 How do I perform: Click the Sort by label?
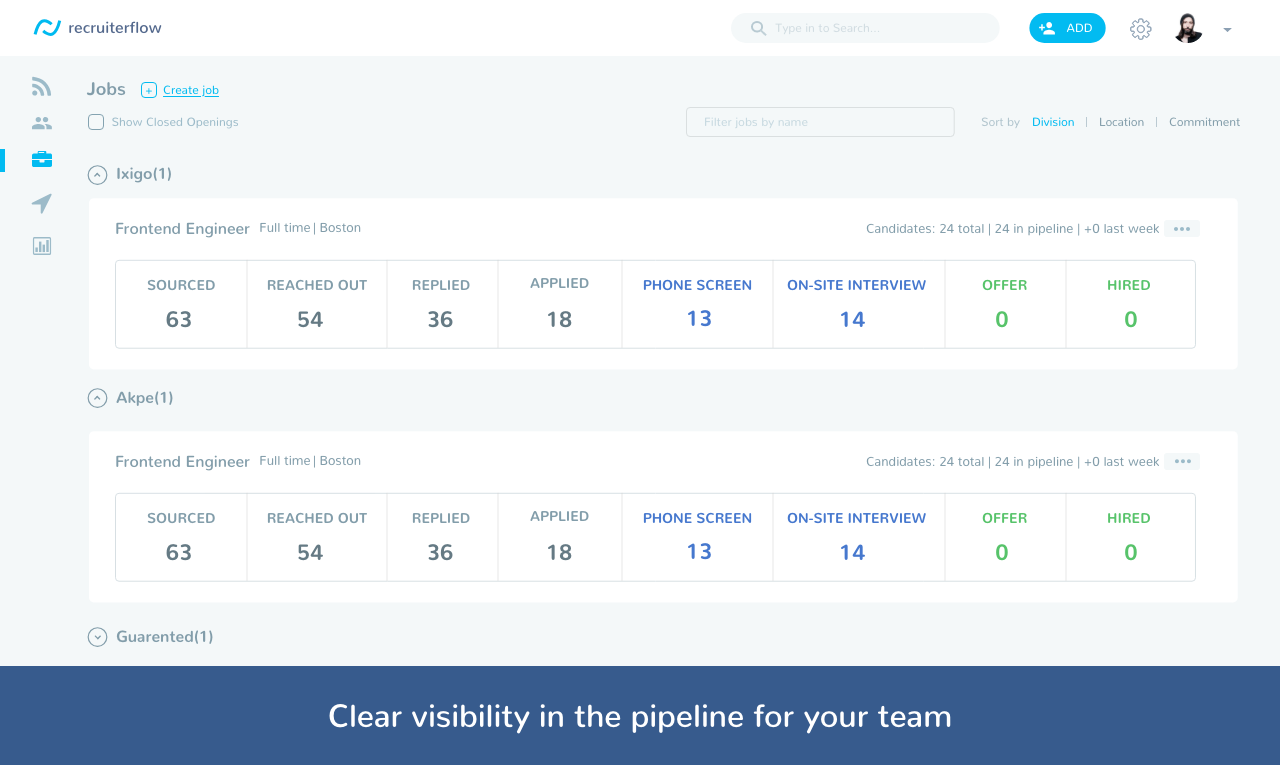coord(1000,122)
